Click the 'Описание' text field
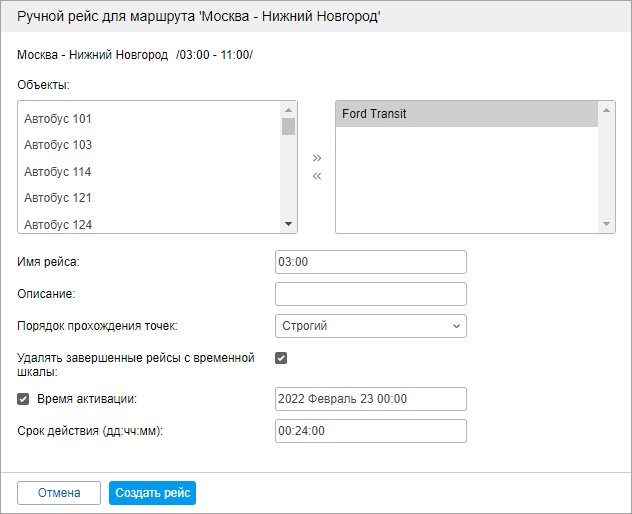The width and height of the screenshot is (632, 514). (370, 294)
